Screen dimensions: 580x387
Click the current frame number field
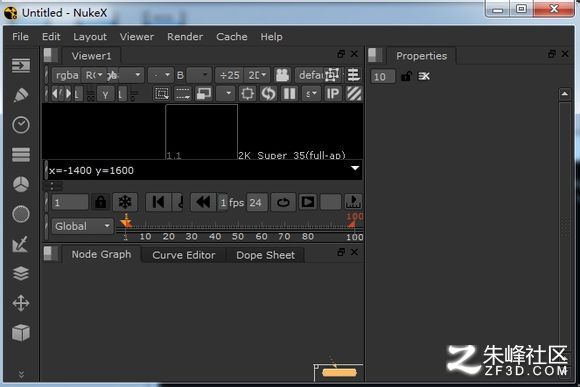tap(70, 202)
